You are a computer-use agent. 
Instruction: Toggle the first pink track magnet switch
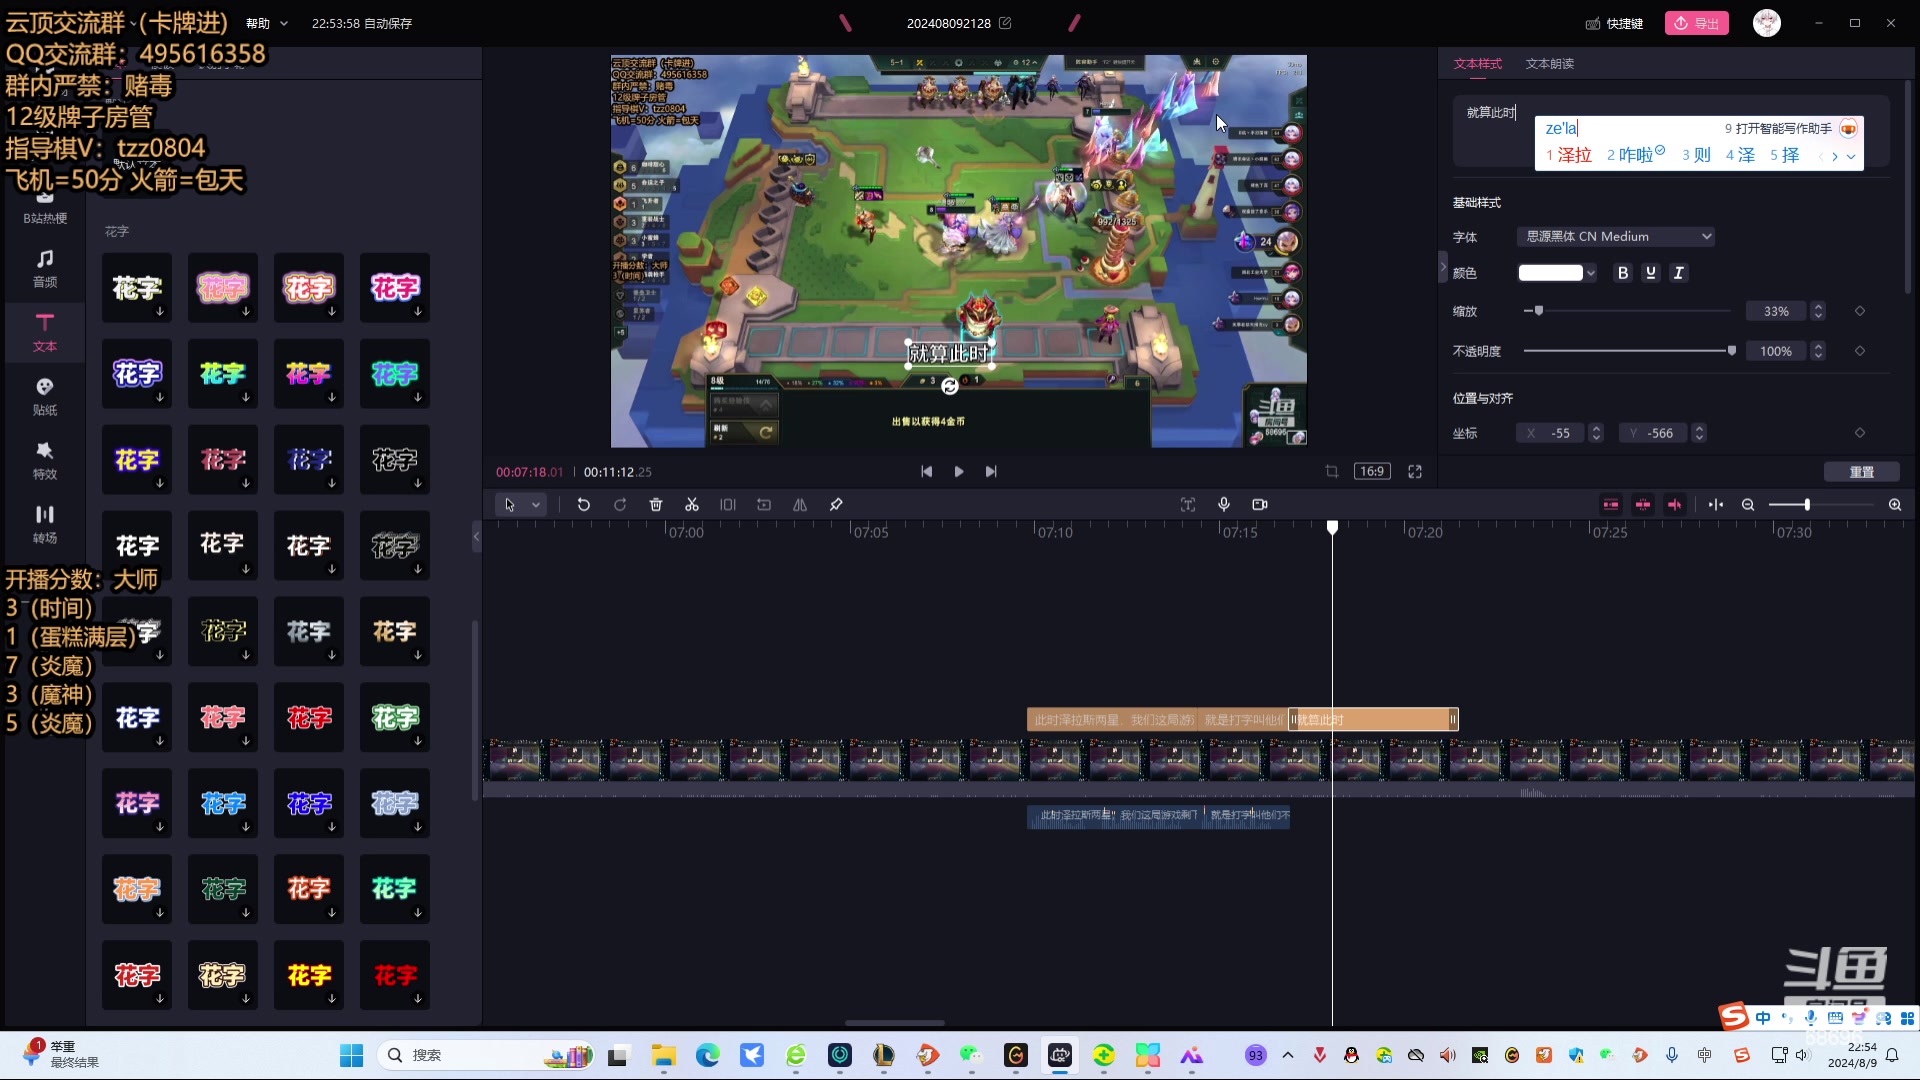1611,505
